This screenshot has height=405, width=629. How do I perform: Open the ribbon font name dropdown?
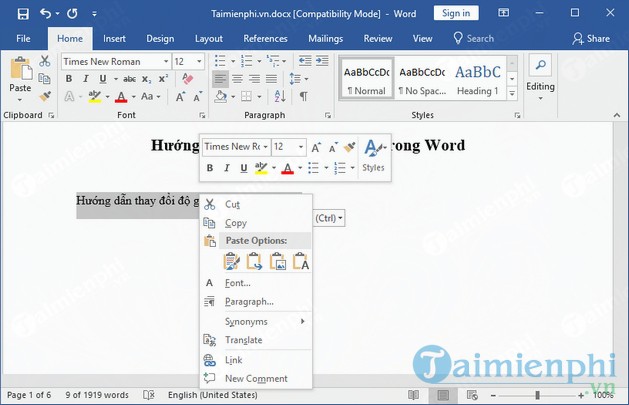pyautogui.click(x=166, y=61)
